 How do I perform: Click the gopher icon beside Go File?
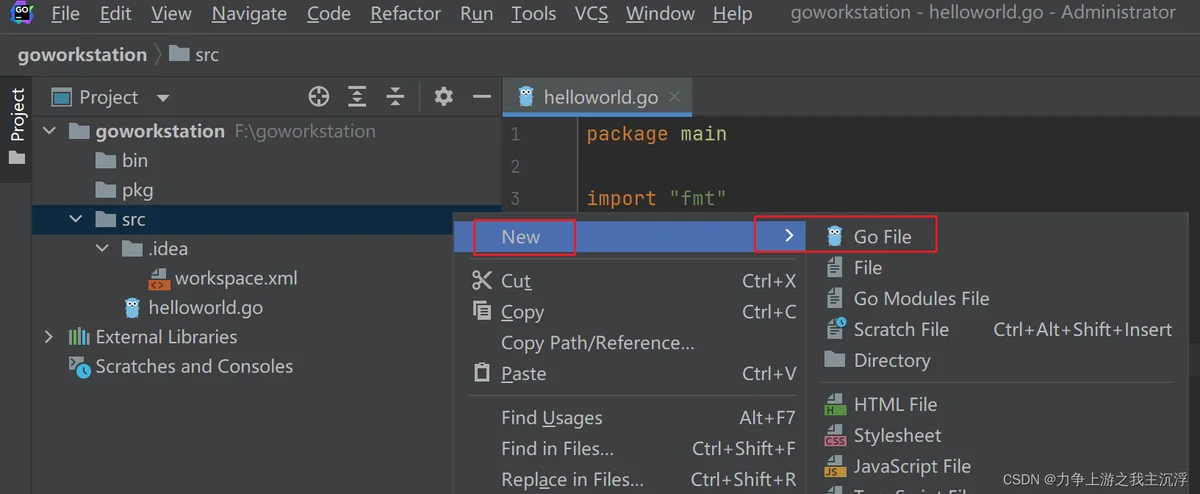[x=835, y=237]
